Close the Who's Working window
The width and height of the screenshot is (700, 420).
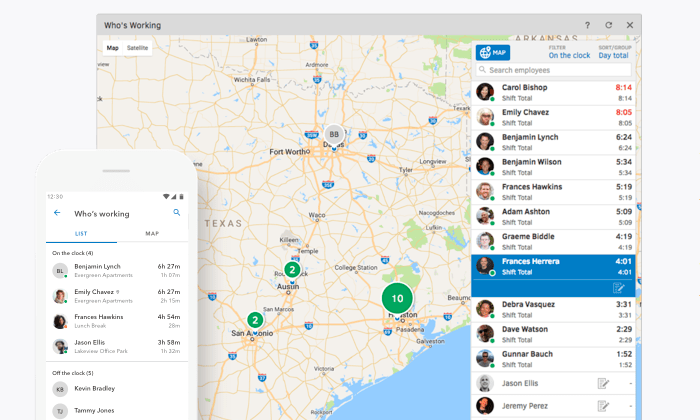coord(630,25)
